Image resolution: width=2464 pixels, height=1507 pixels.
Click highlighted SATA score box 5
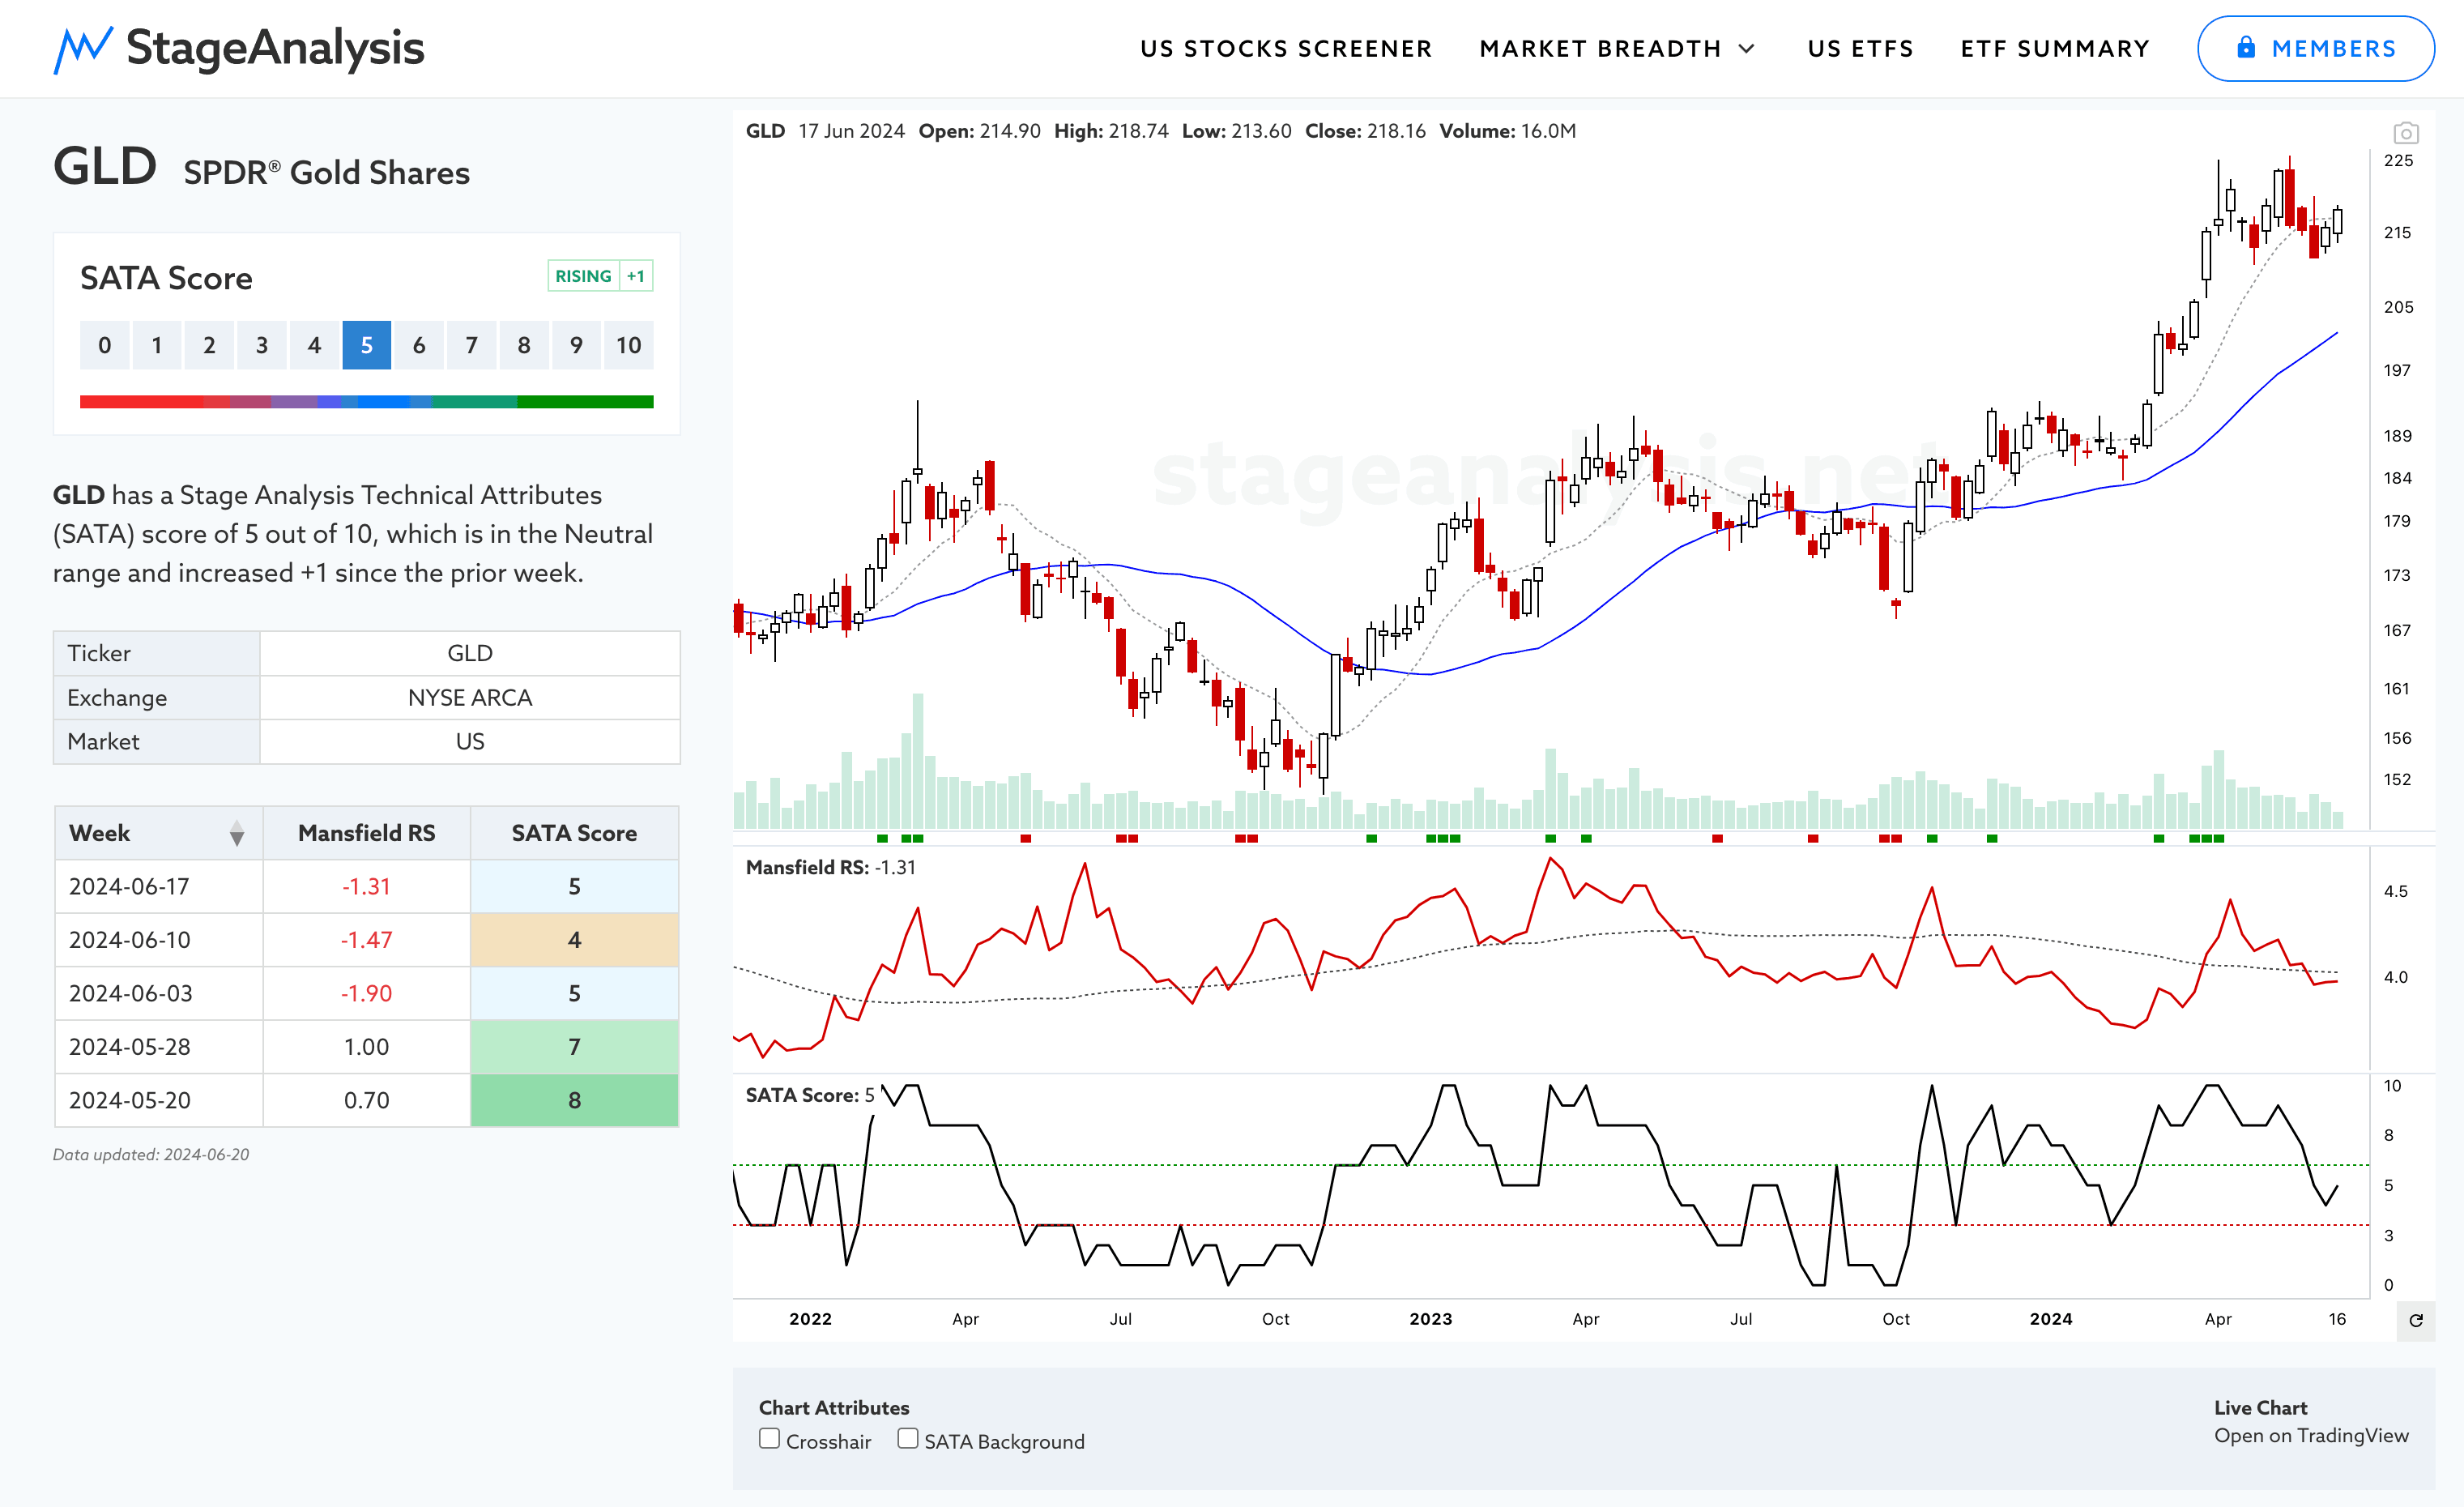click(x=366, y=345)
